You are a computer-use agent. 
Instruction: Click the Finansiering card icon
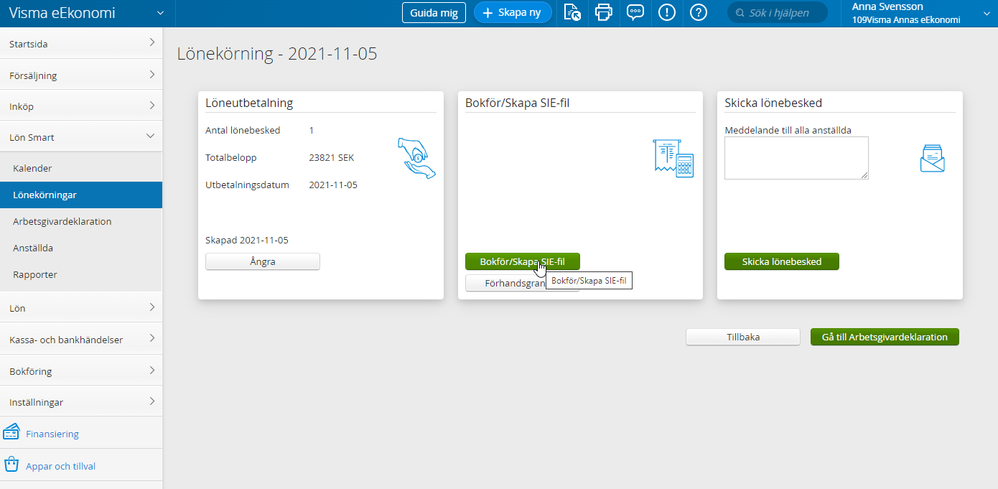point(11,432)
